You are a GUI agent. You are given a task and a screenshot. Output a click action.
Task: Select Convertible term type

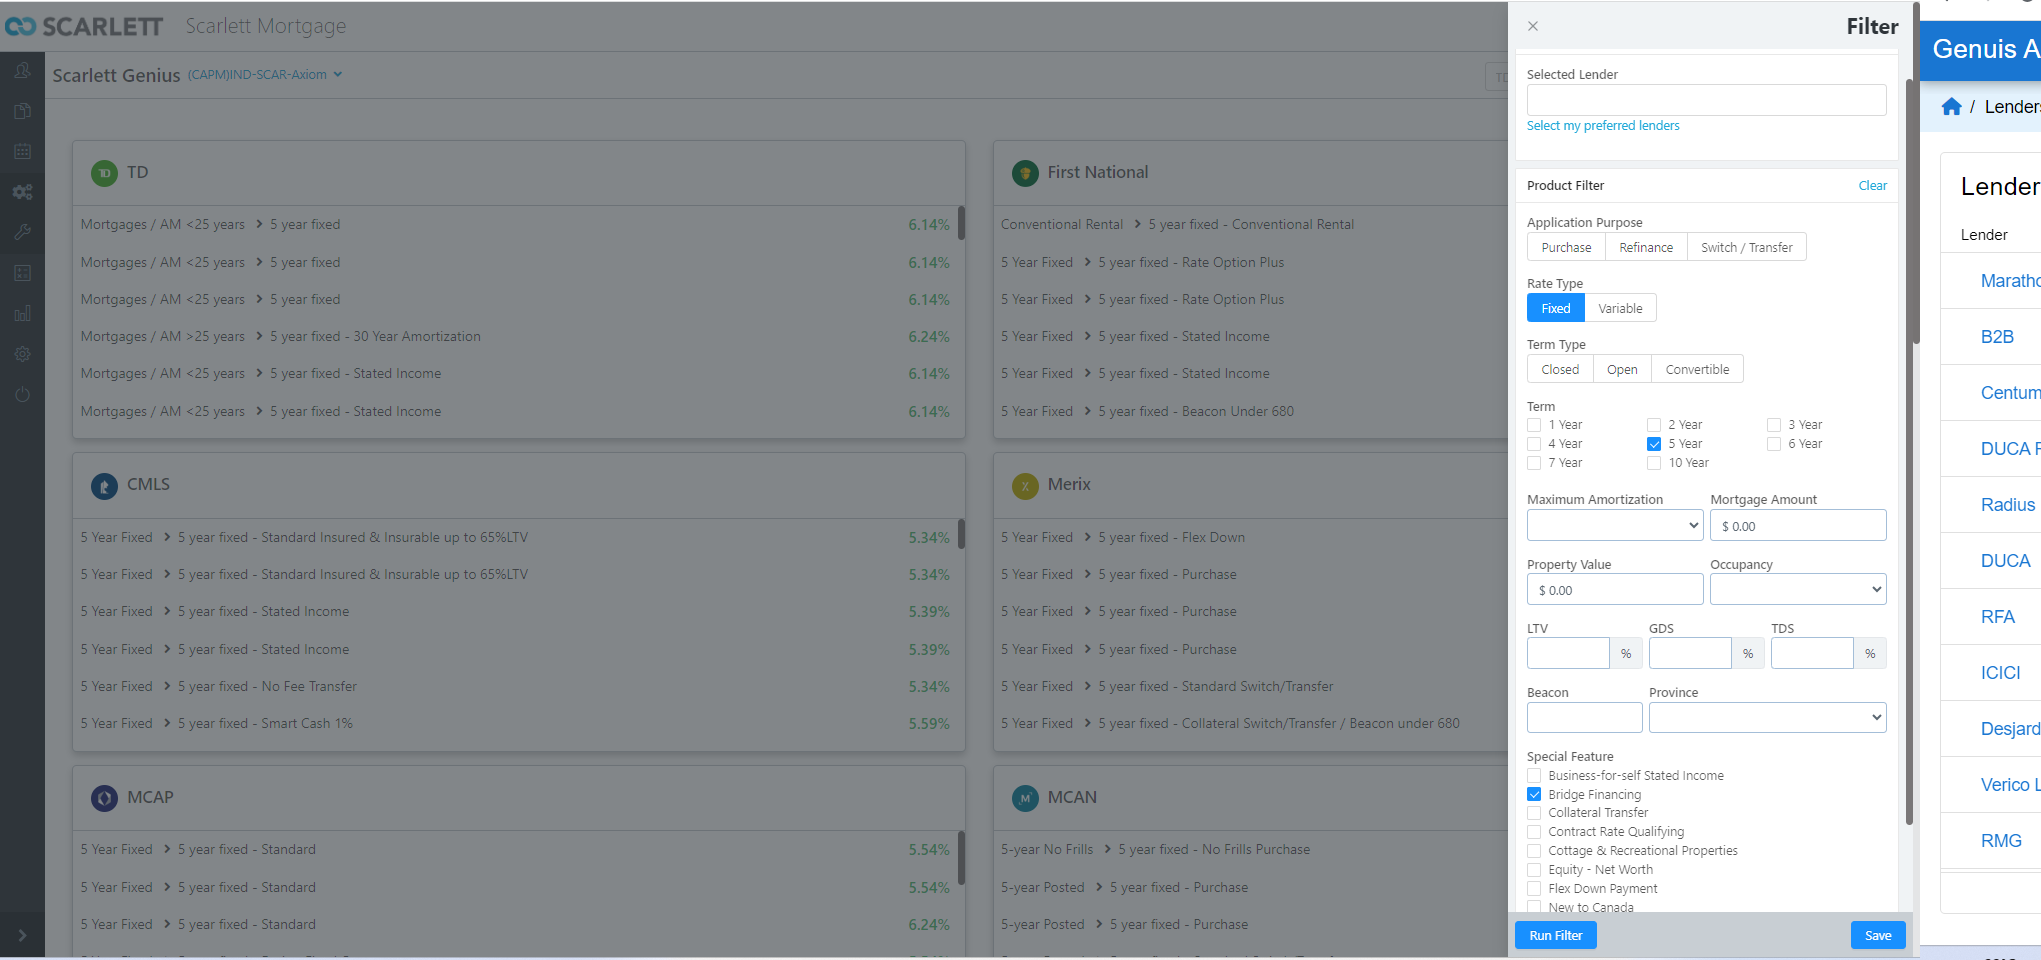click(1697, 369)
